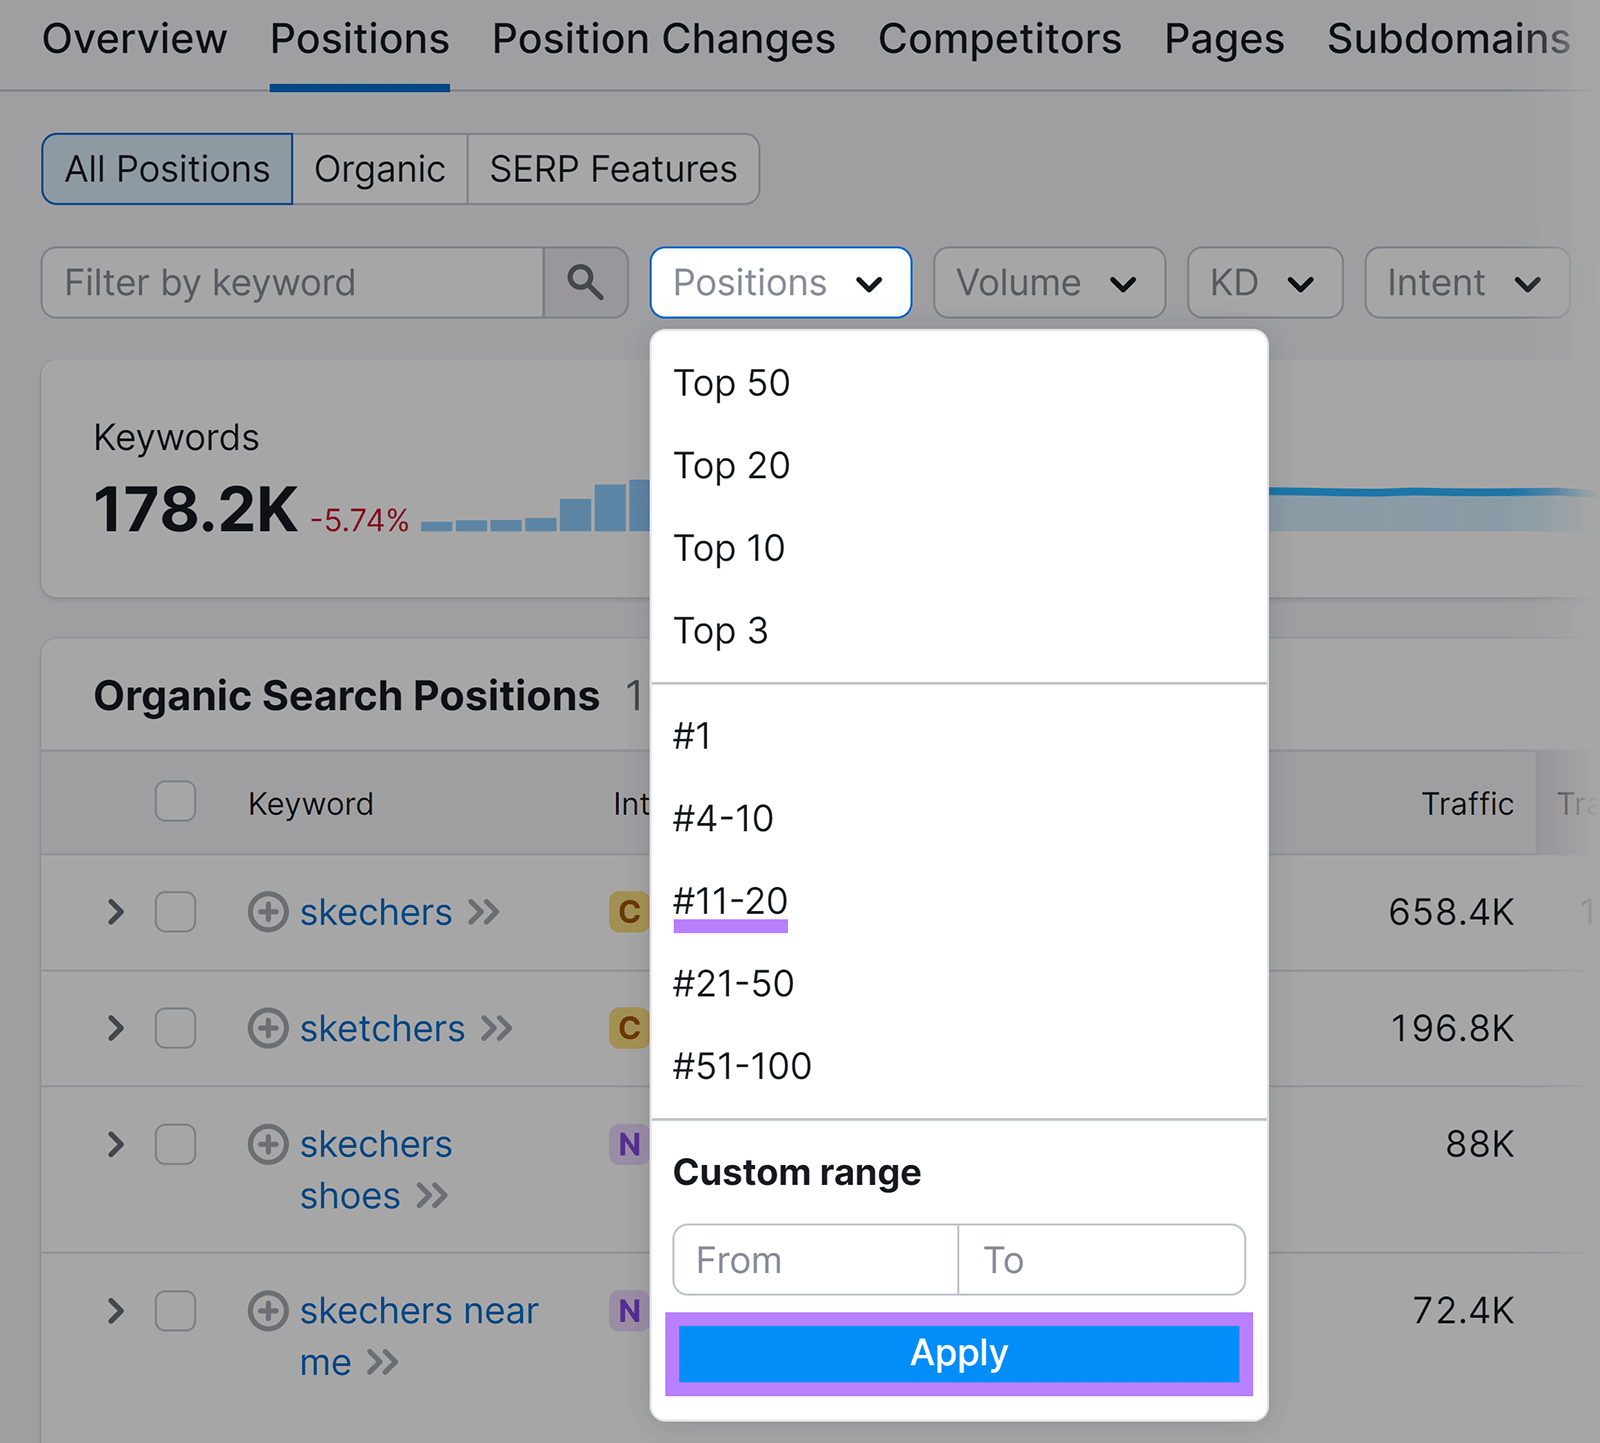Select the "#11-20" position range option
This screenshot has width=1600, height=1443.
pos(731,901)
